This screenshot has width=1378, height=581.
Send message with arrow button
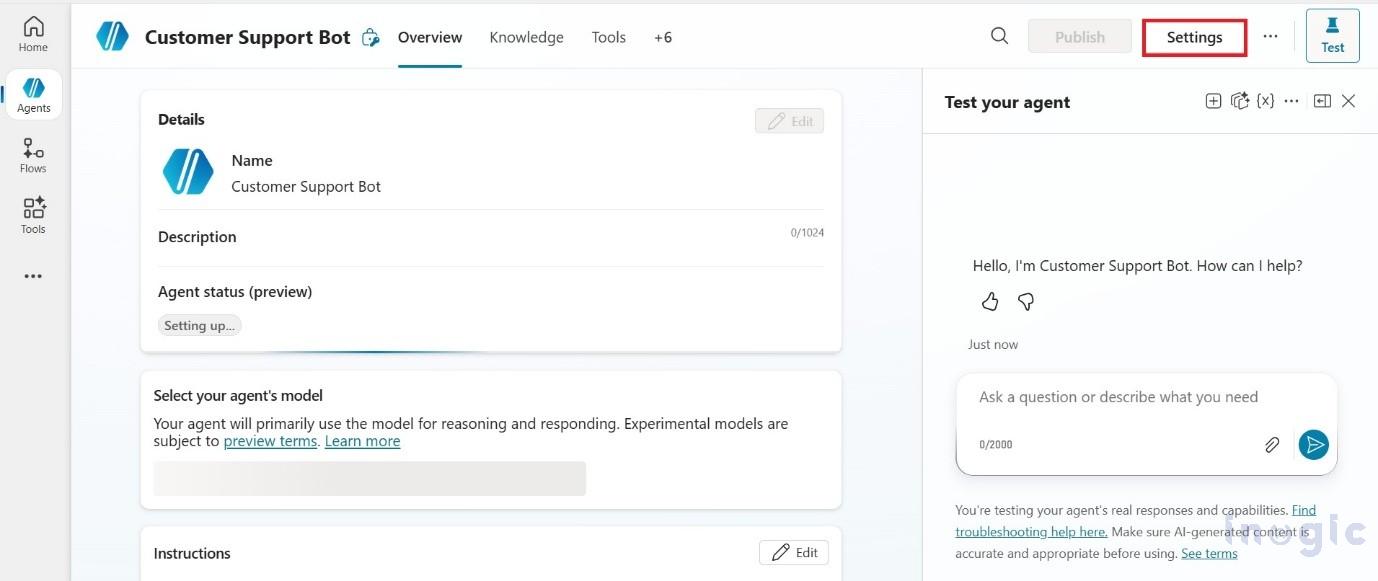pos(1313,445)
